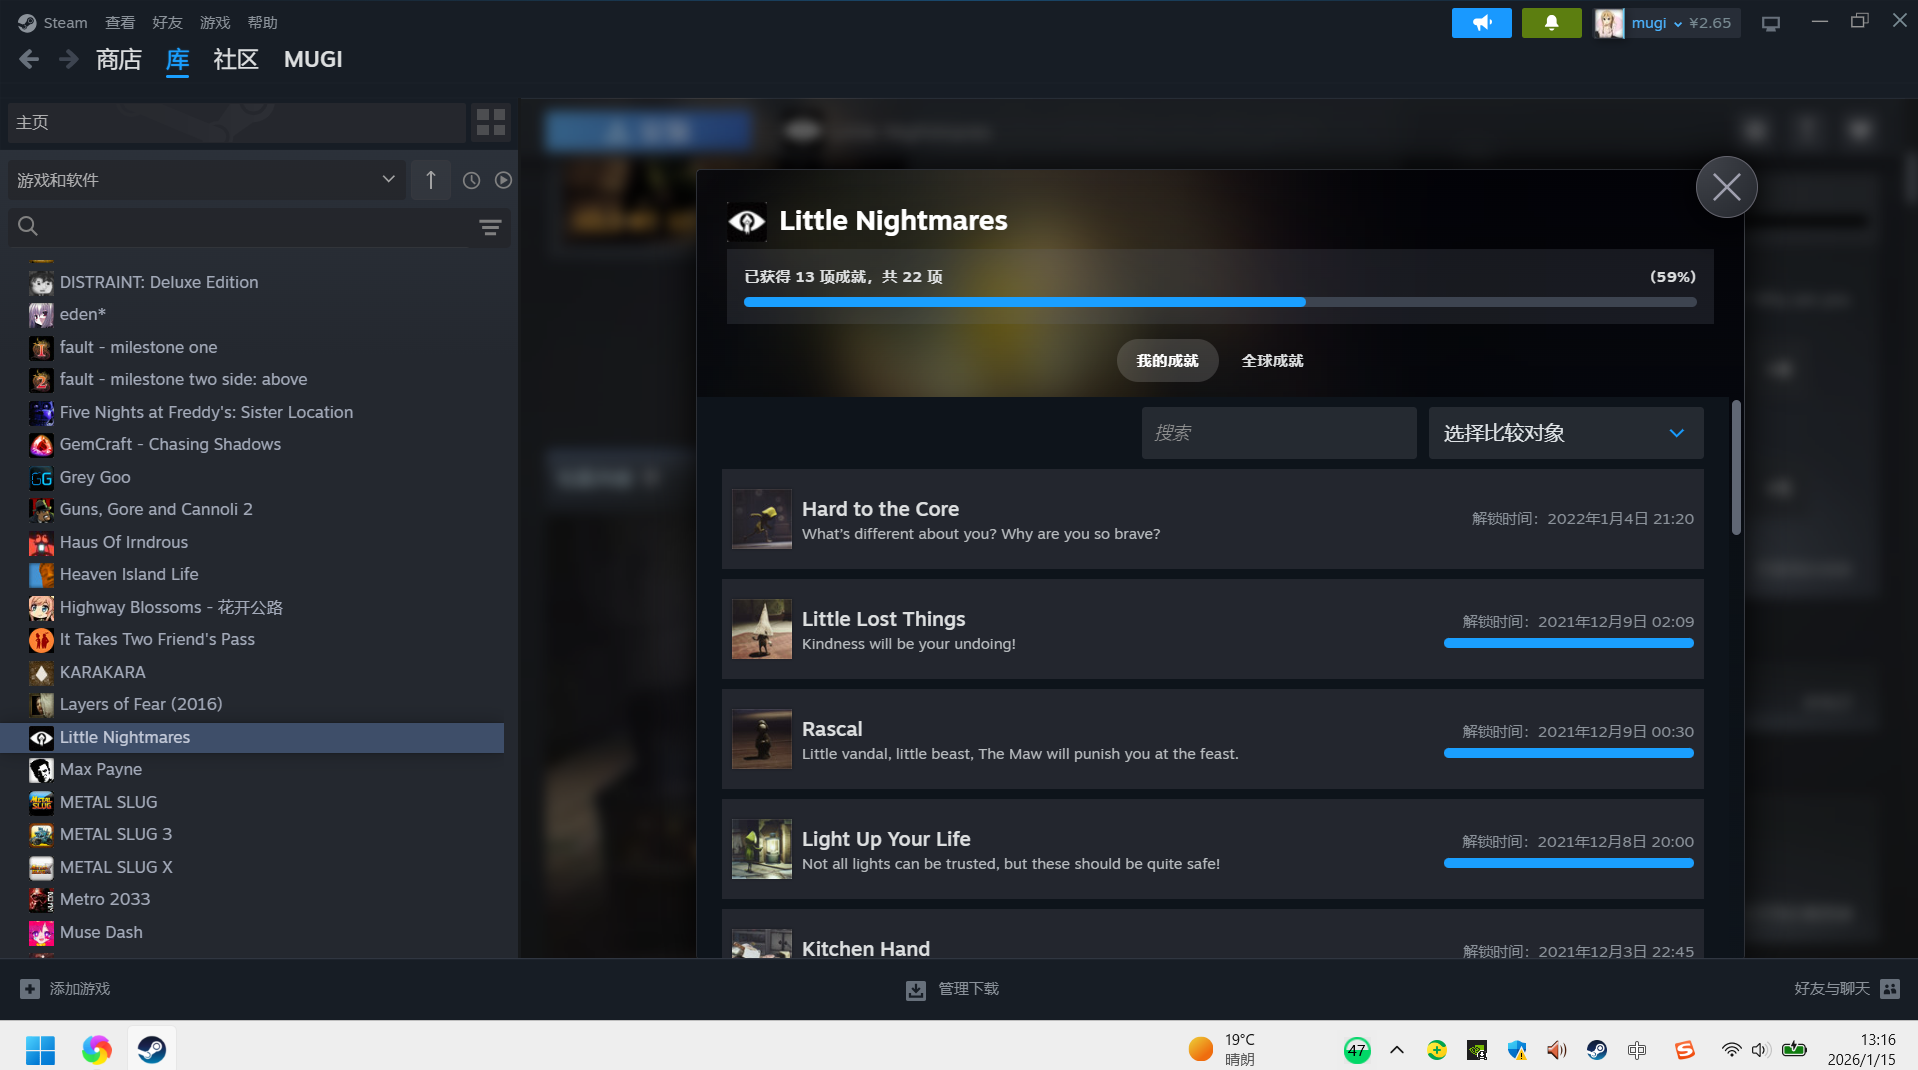Image resolution: width=1918 pixels, height=1070 pixels.
Task: Open the 选择比较对象 comparison dropdown
Action: point(1566,433)
